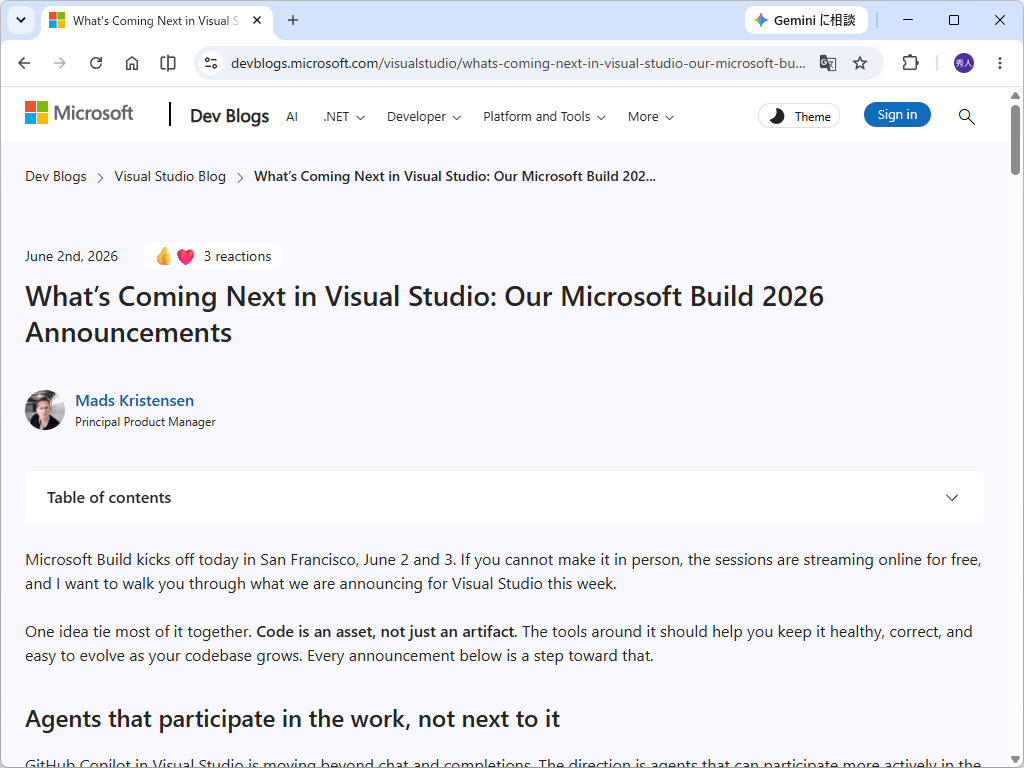Go to Visual Studio Blog breadcrumb
This screenshot has height=768, width=1024.
pyautogui.click(x=170, y=176)
